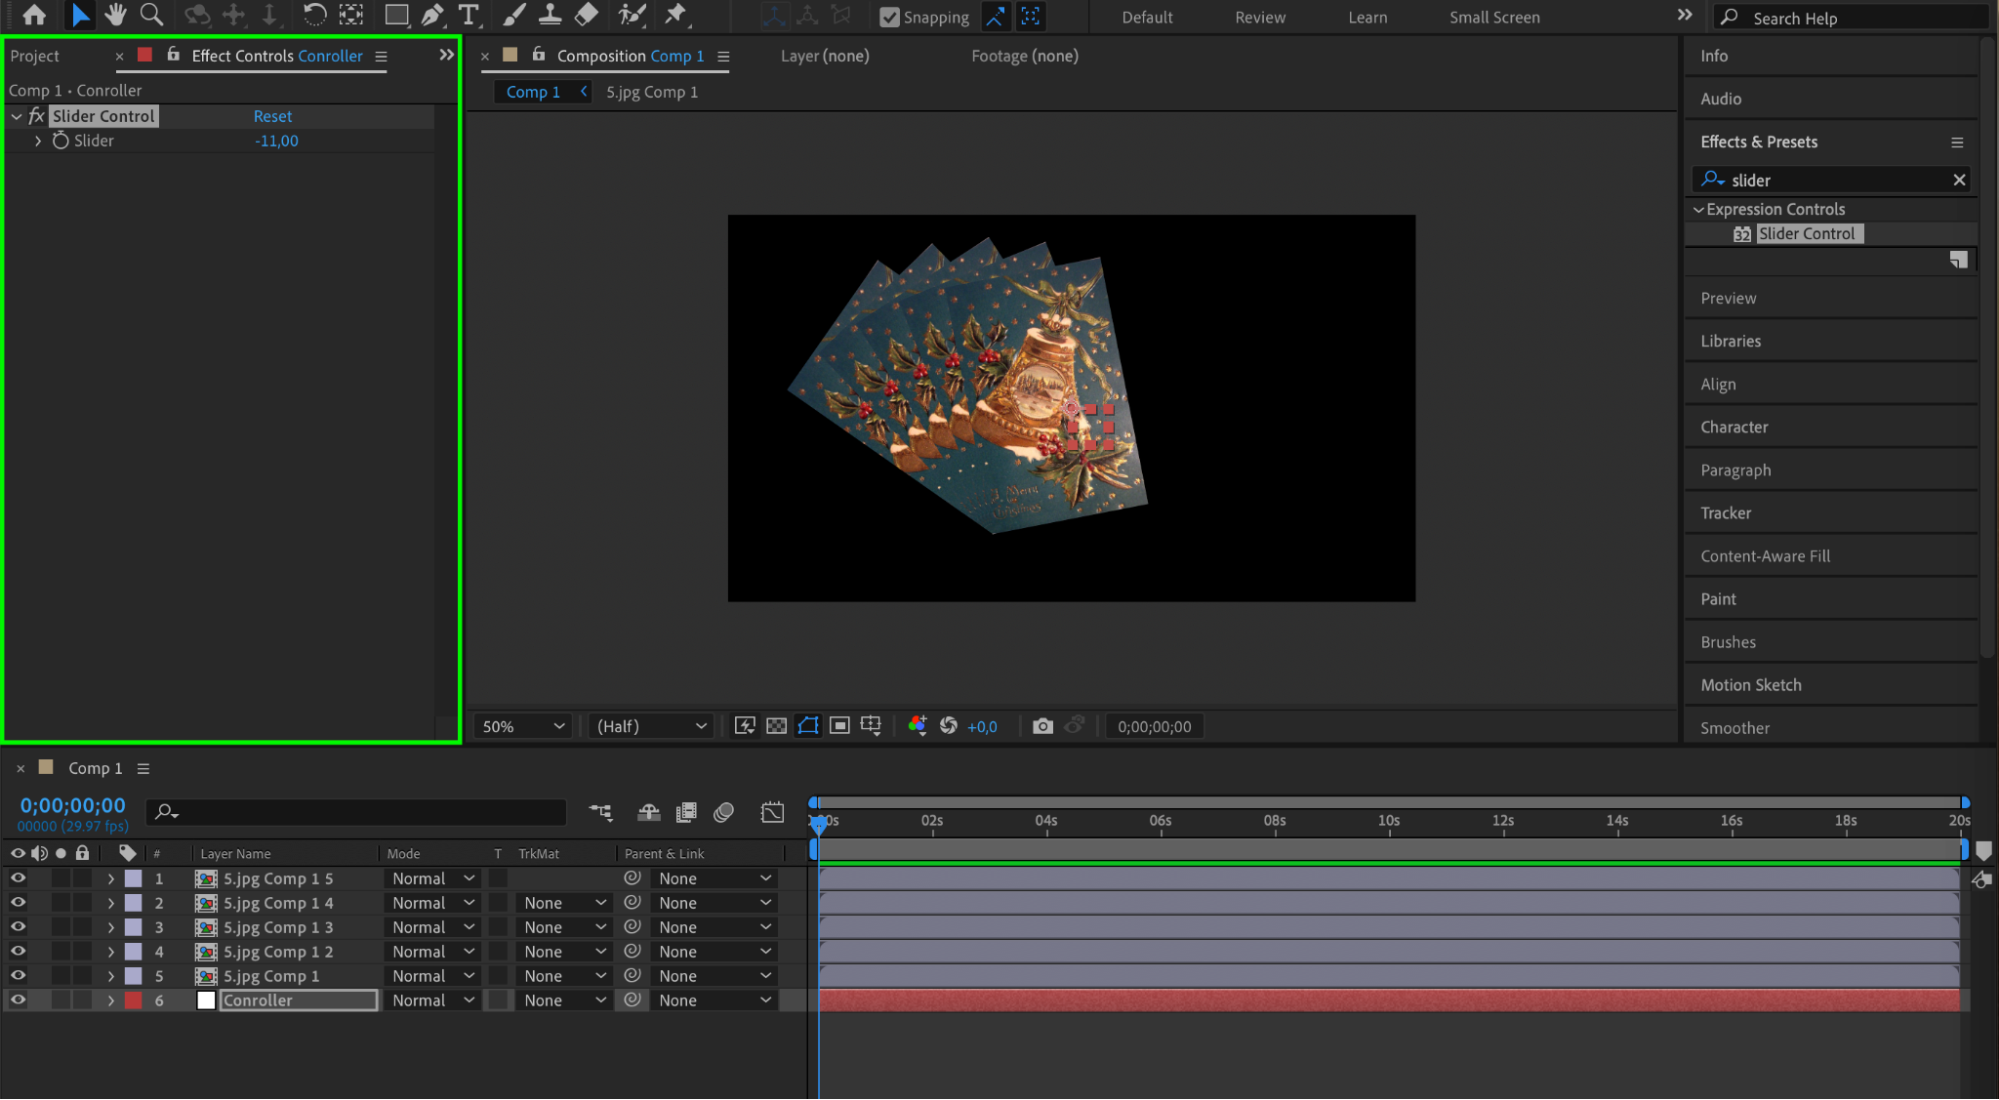Click the Home icon
The image size is (1999, 1100).
pos(34,15)
